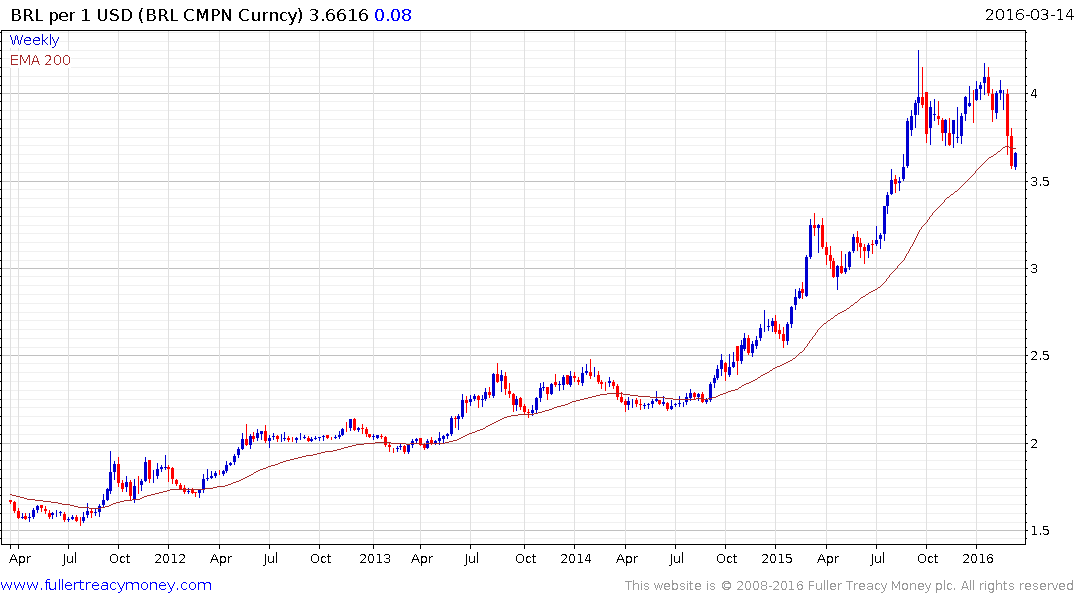Select the EMA 200 legend label
Viewport: 1075px width, 600px height.
pos(40,60)
